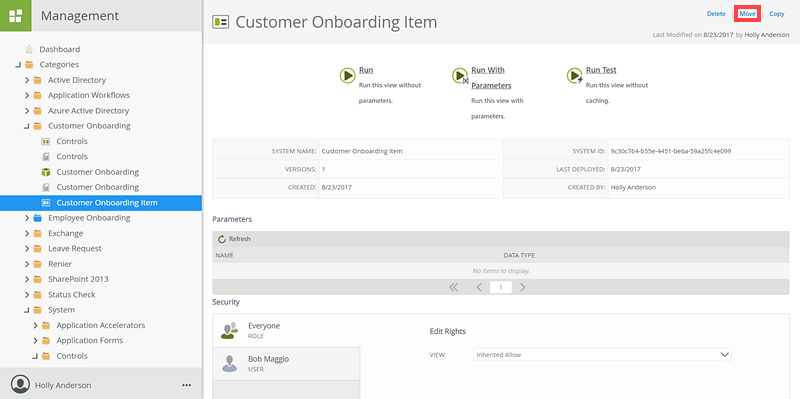Click the view icon beside page title

(x=220, y=22)
